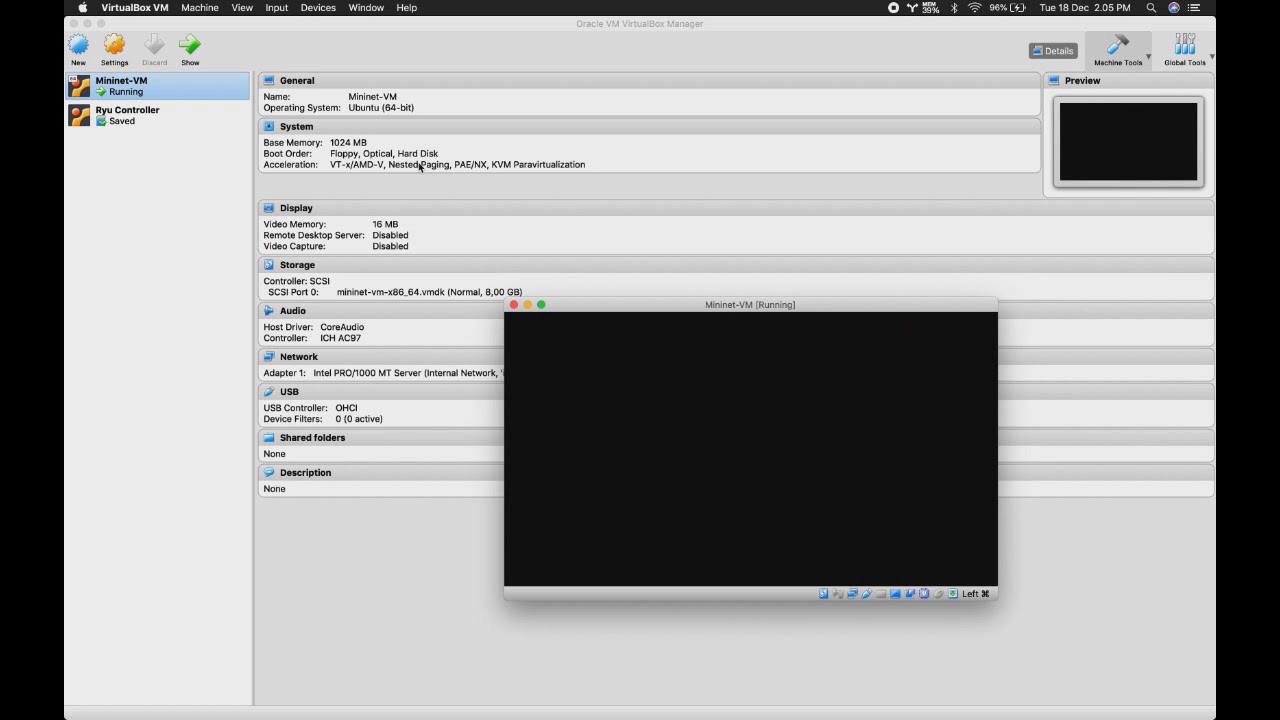Click the hard disk activity status icon
This screenshot has width=1280, height=720.
[x=824, y=594]
